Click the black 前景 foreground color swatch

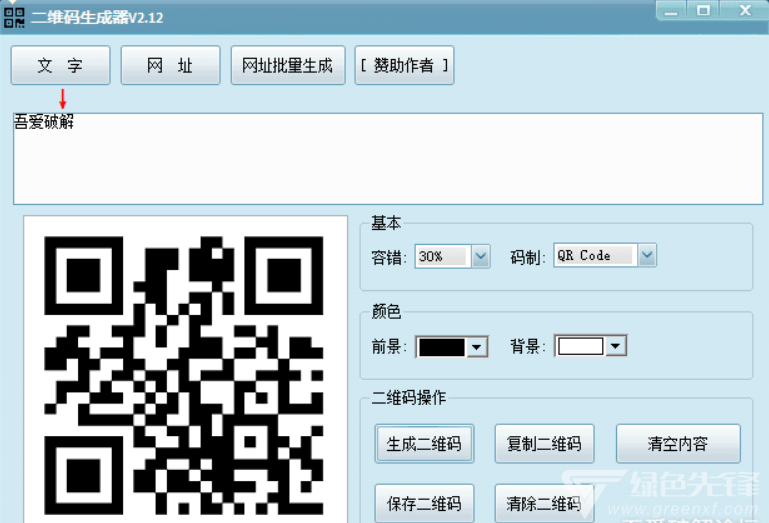tap(441, 347)
